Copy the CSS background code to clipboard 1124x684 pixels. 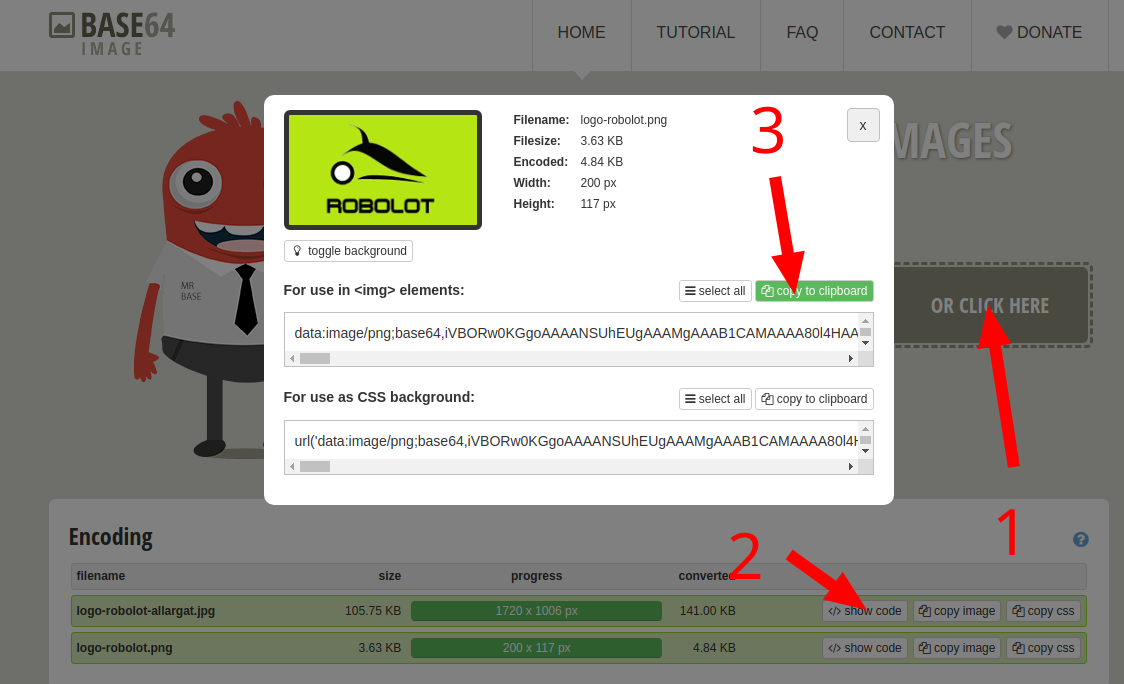click(x=814, y=398)
